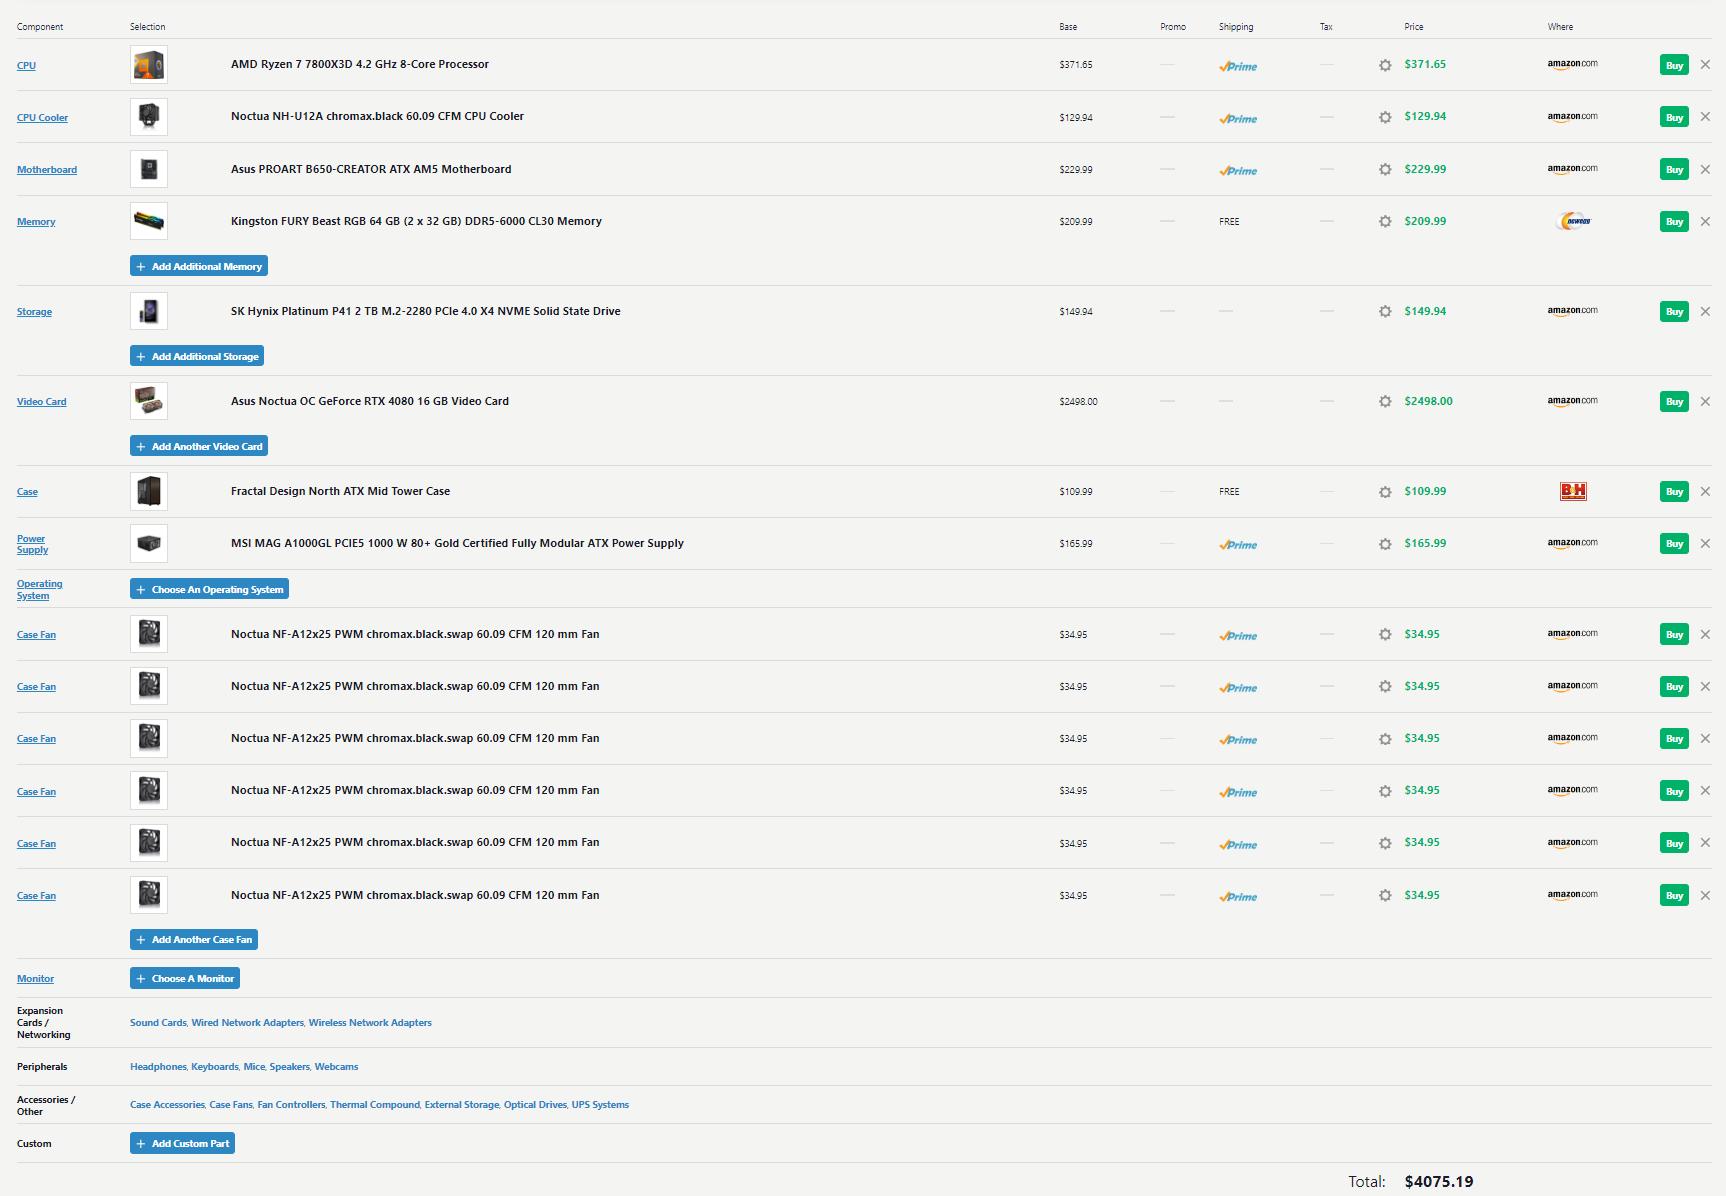Click the Prime icon on the MSI power supply row

click(1238, 544)
